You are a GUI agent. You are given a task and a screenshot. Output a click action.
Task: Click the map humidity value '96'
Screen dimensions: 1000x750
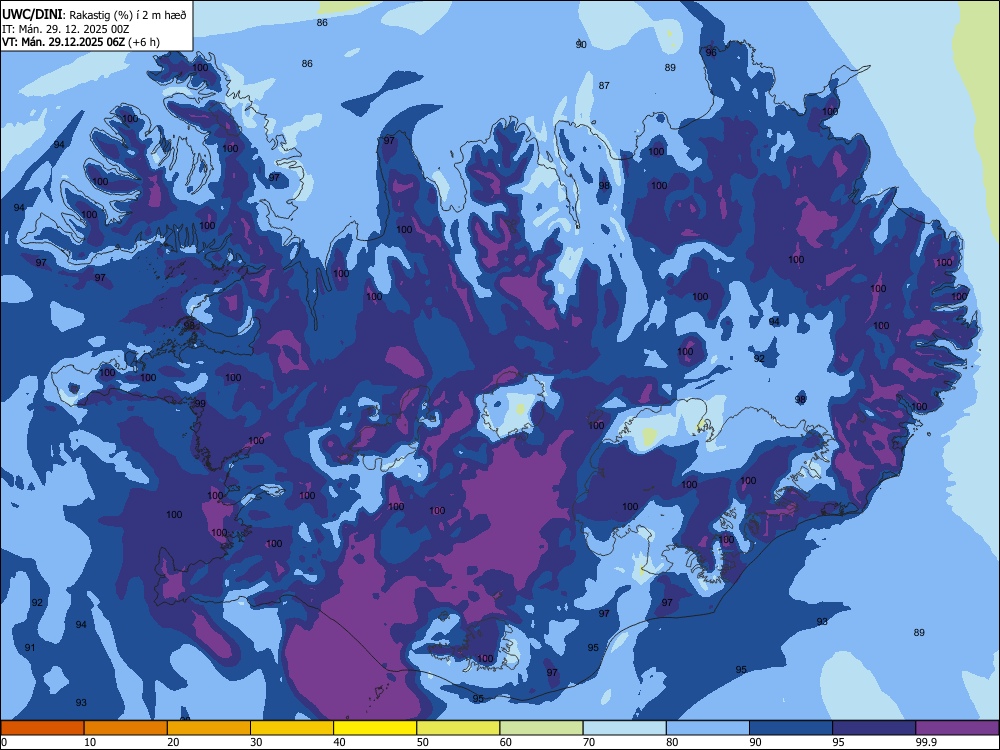(711, 52)
